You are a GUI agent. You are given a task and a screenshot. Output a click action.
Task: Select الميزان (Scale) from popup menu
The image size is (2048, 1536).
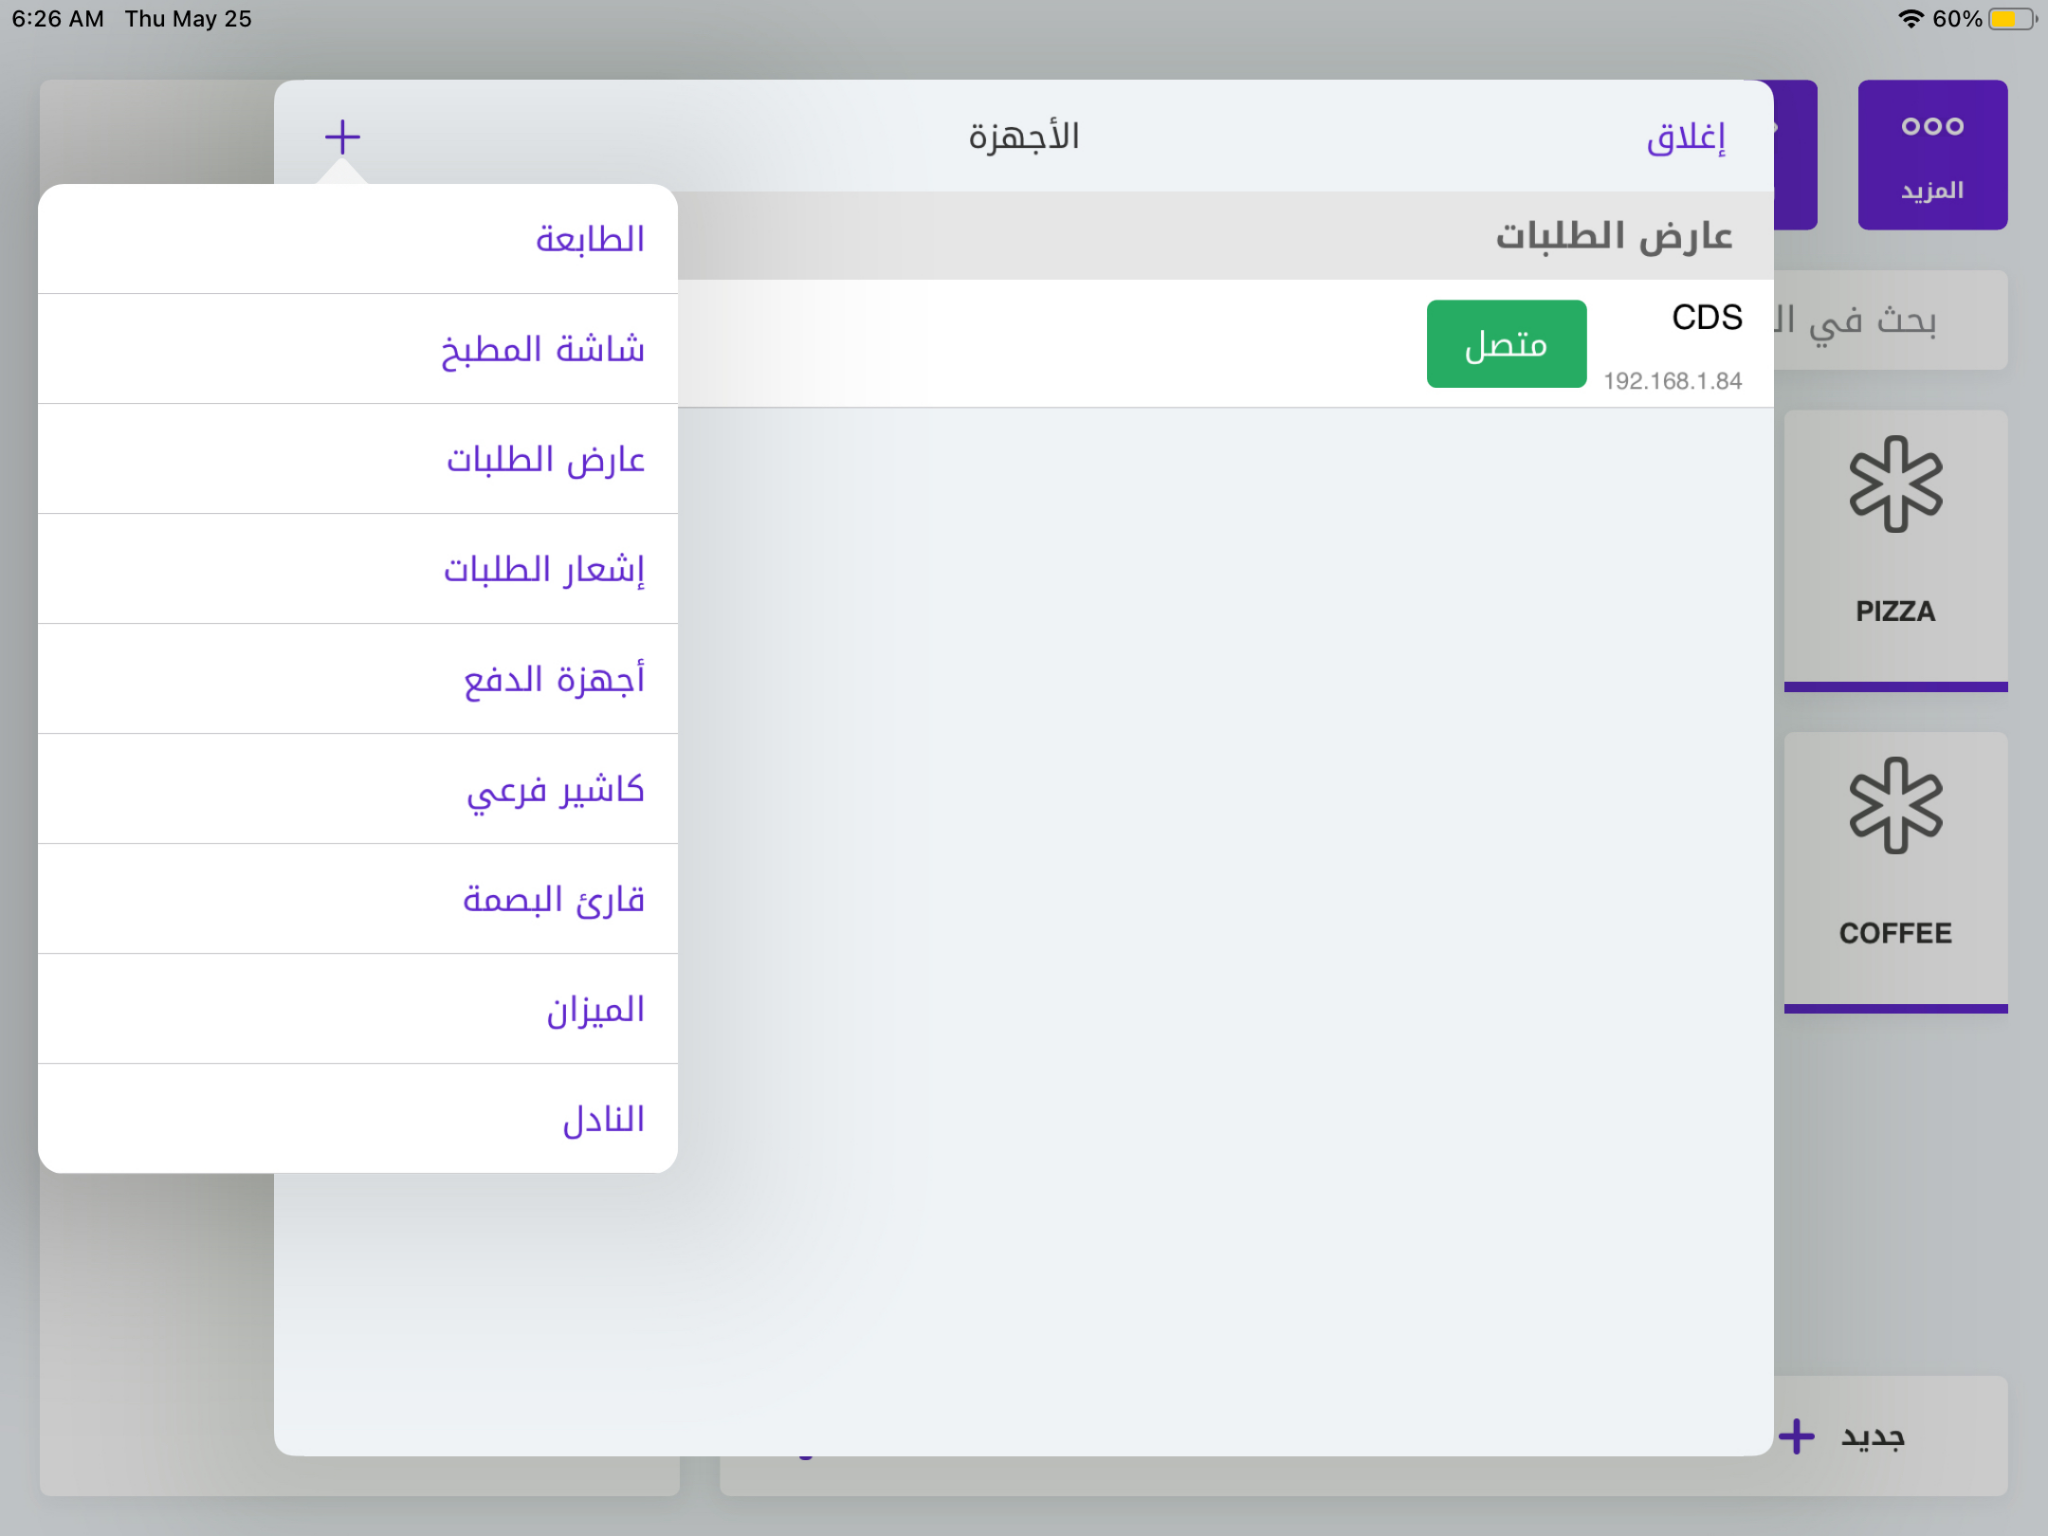(594, 1009)
